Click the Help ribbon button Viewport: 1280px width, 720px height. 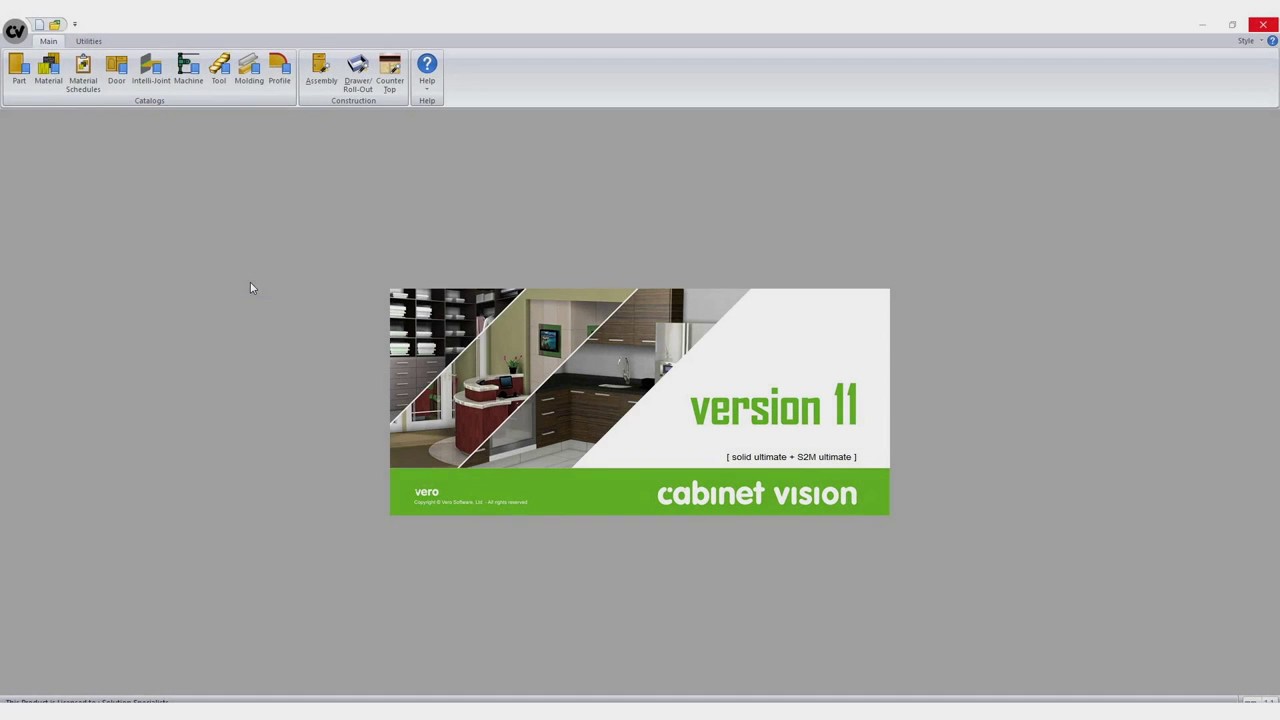pyautogui.click(x=427, y=72)
